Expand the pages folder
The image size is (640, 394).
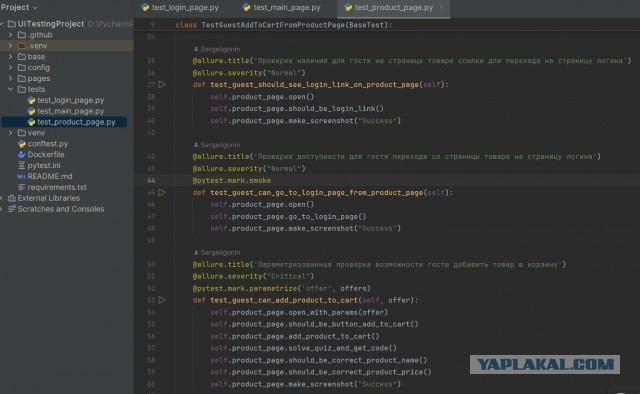click(x=11, y=78)
